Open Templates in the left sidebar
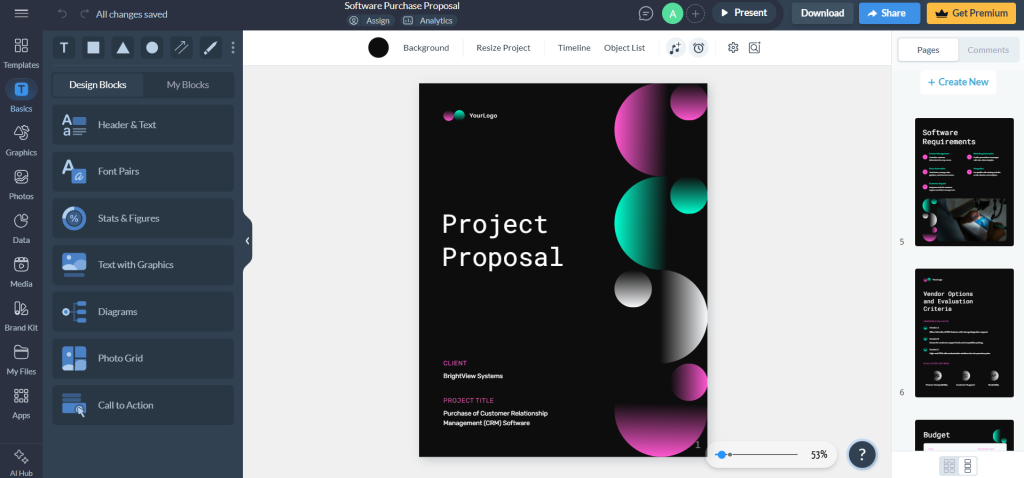This screenshot has width=1024, height=478. [x=22, y=53]
